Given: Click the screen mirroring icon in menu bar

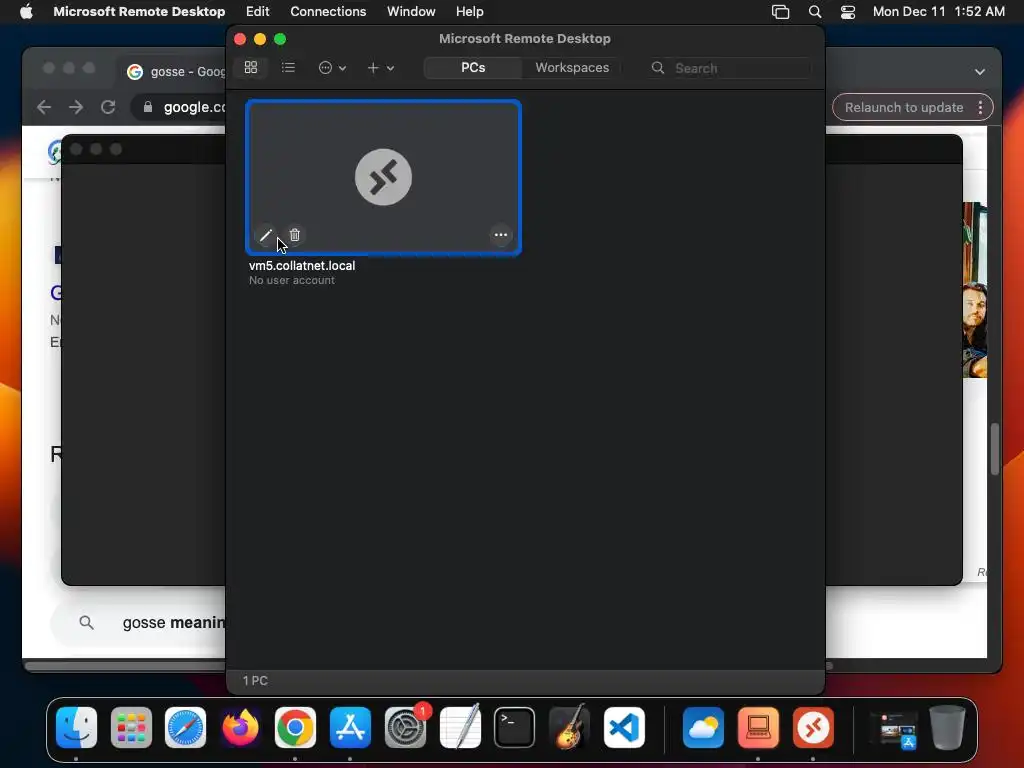Looking at the screenshot, I should [780, 12].
